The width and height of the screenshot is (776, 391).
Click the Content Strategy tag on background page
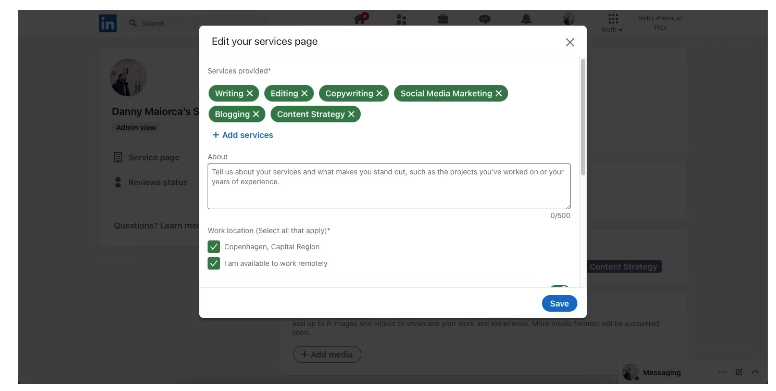click(x=623, y=267)
